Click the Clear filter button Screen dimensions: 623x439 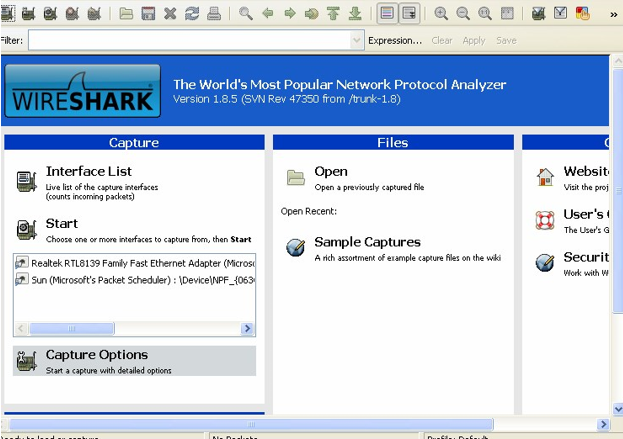pyautogui.click(x=442, y=41)
